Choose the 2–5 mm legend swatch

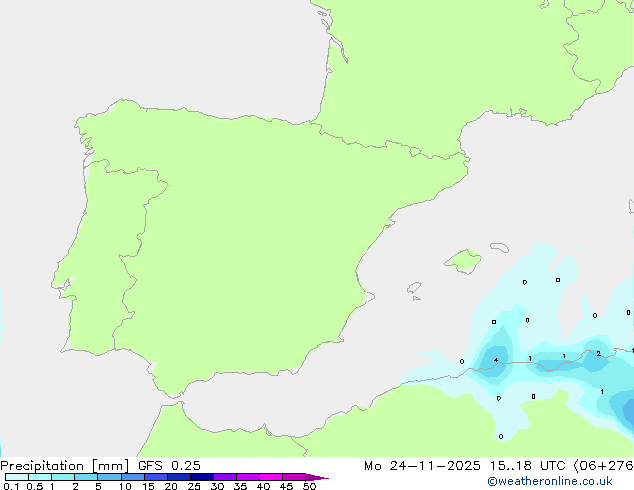[86, 477]
